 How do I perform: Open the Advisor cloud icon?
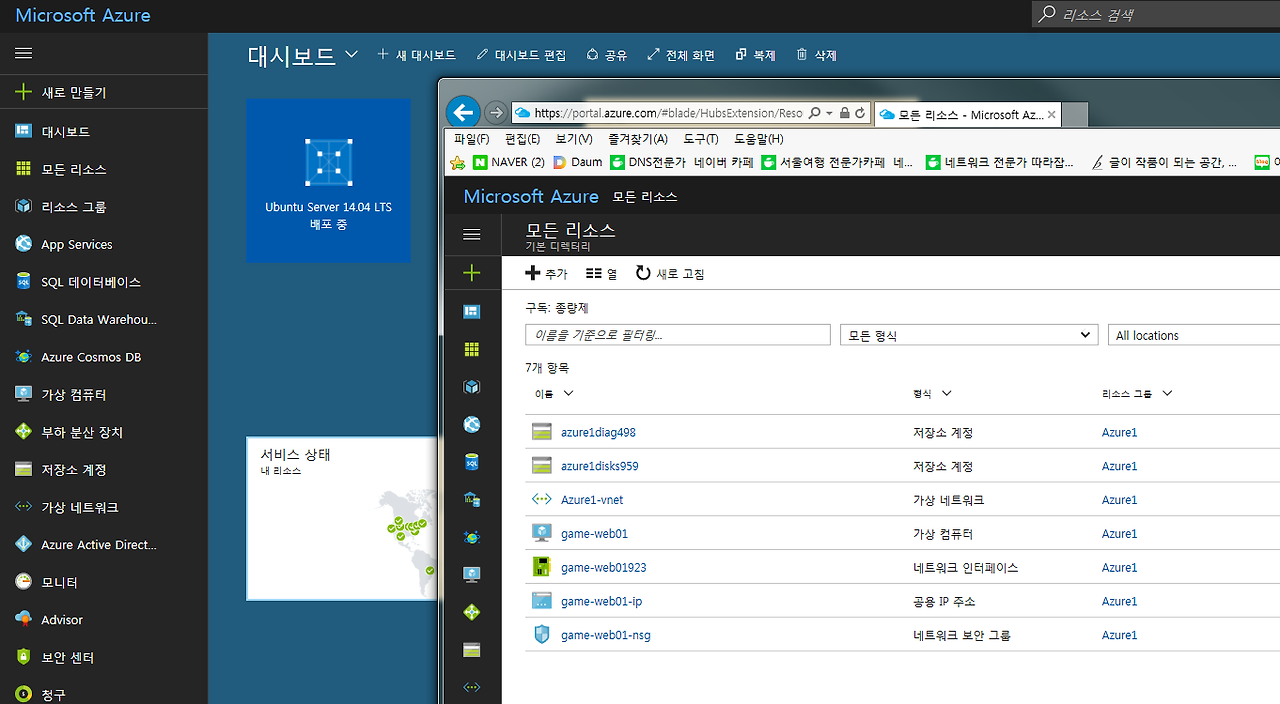pos(24,620)
